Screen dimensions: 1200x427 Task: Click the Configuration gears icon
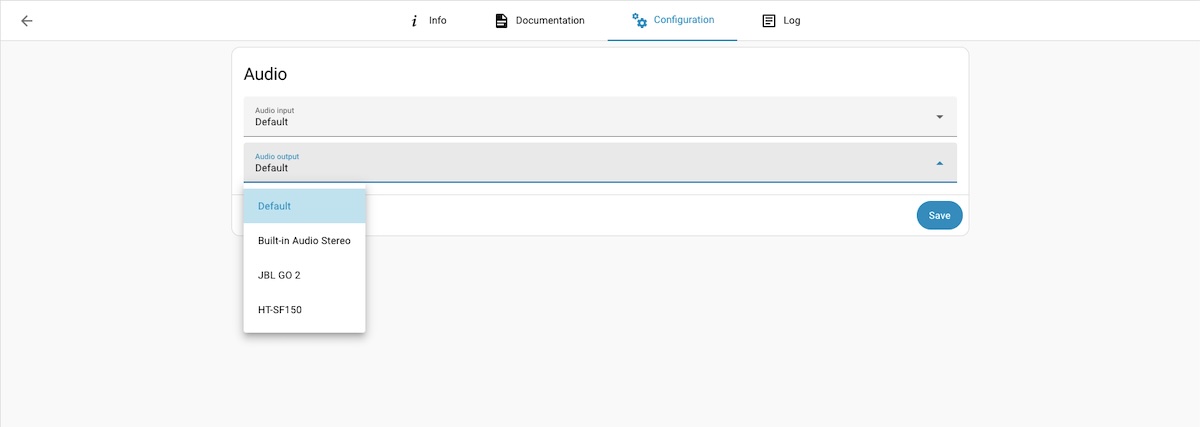pos(640,20)
